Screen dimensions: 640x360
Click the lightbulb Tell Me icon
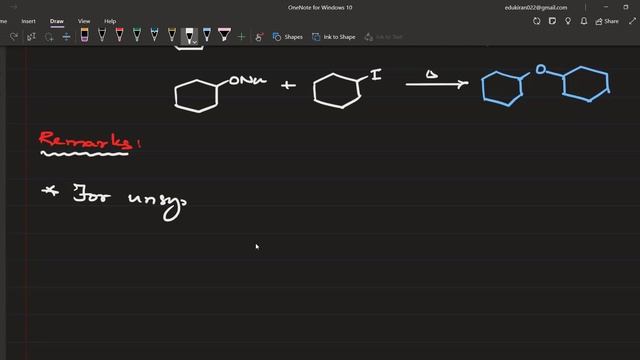[x=568, y=21]
